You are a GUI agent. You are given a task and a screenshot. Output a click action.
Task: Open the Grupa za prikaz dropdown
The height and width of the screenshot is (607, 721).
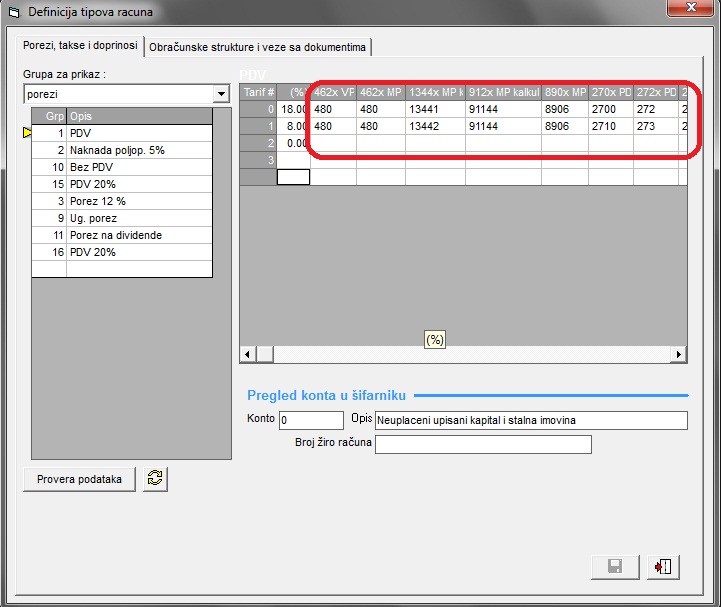click(x=221, y=94)
